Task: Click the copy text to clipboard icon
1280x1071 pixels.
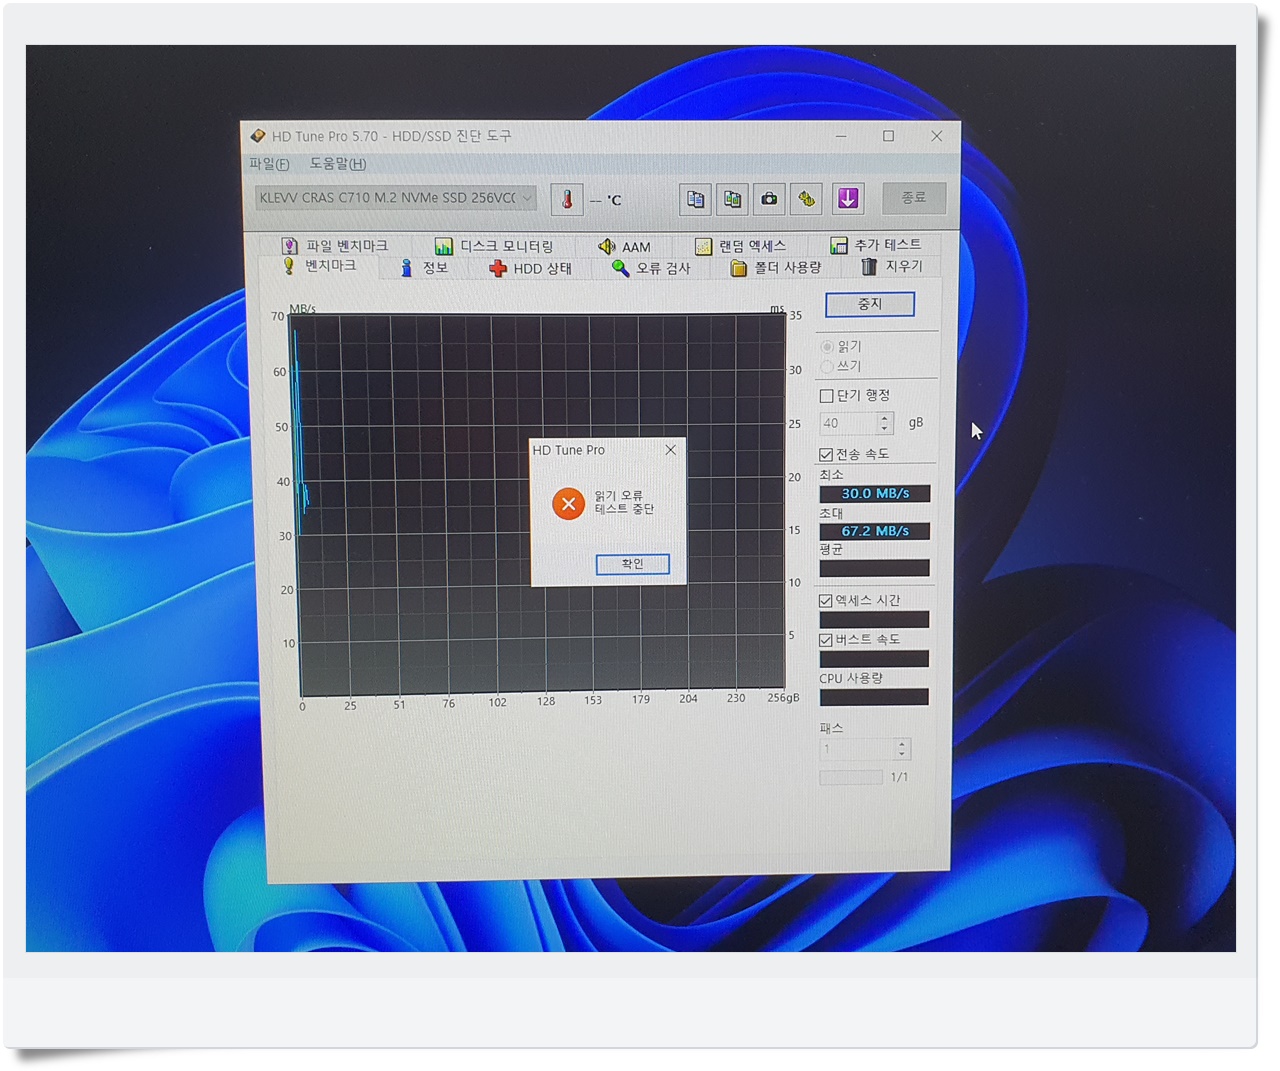Action: point(695,199)
